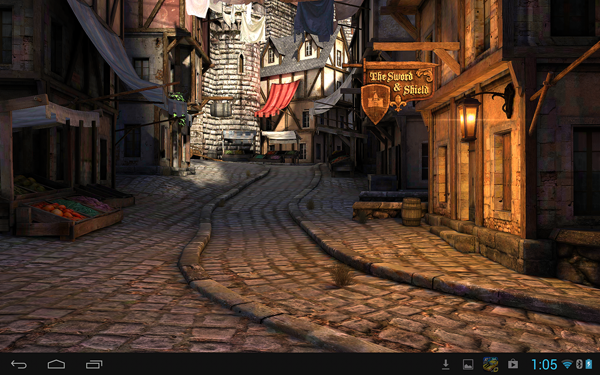
Task: Open the yellow car game notification
Action: [490, 364]
